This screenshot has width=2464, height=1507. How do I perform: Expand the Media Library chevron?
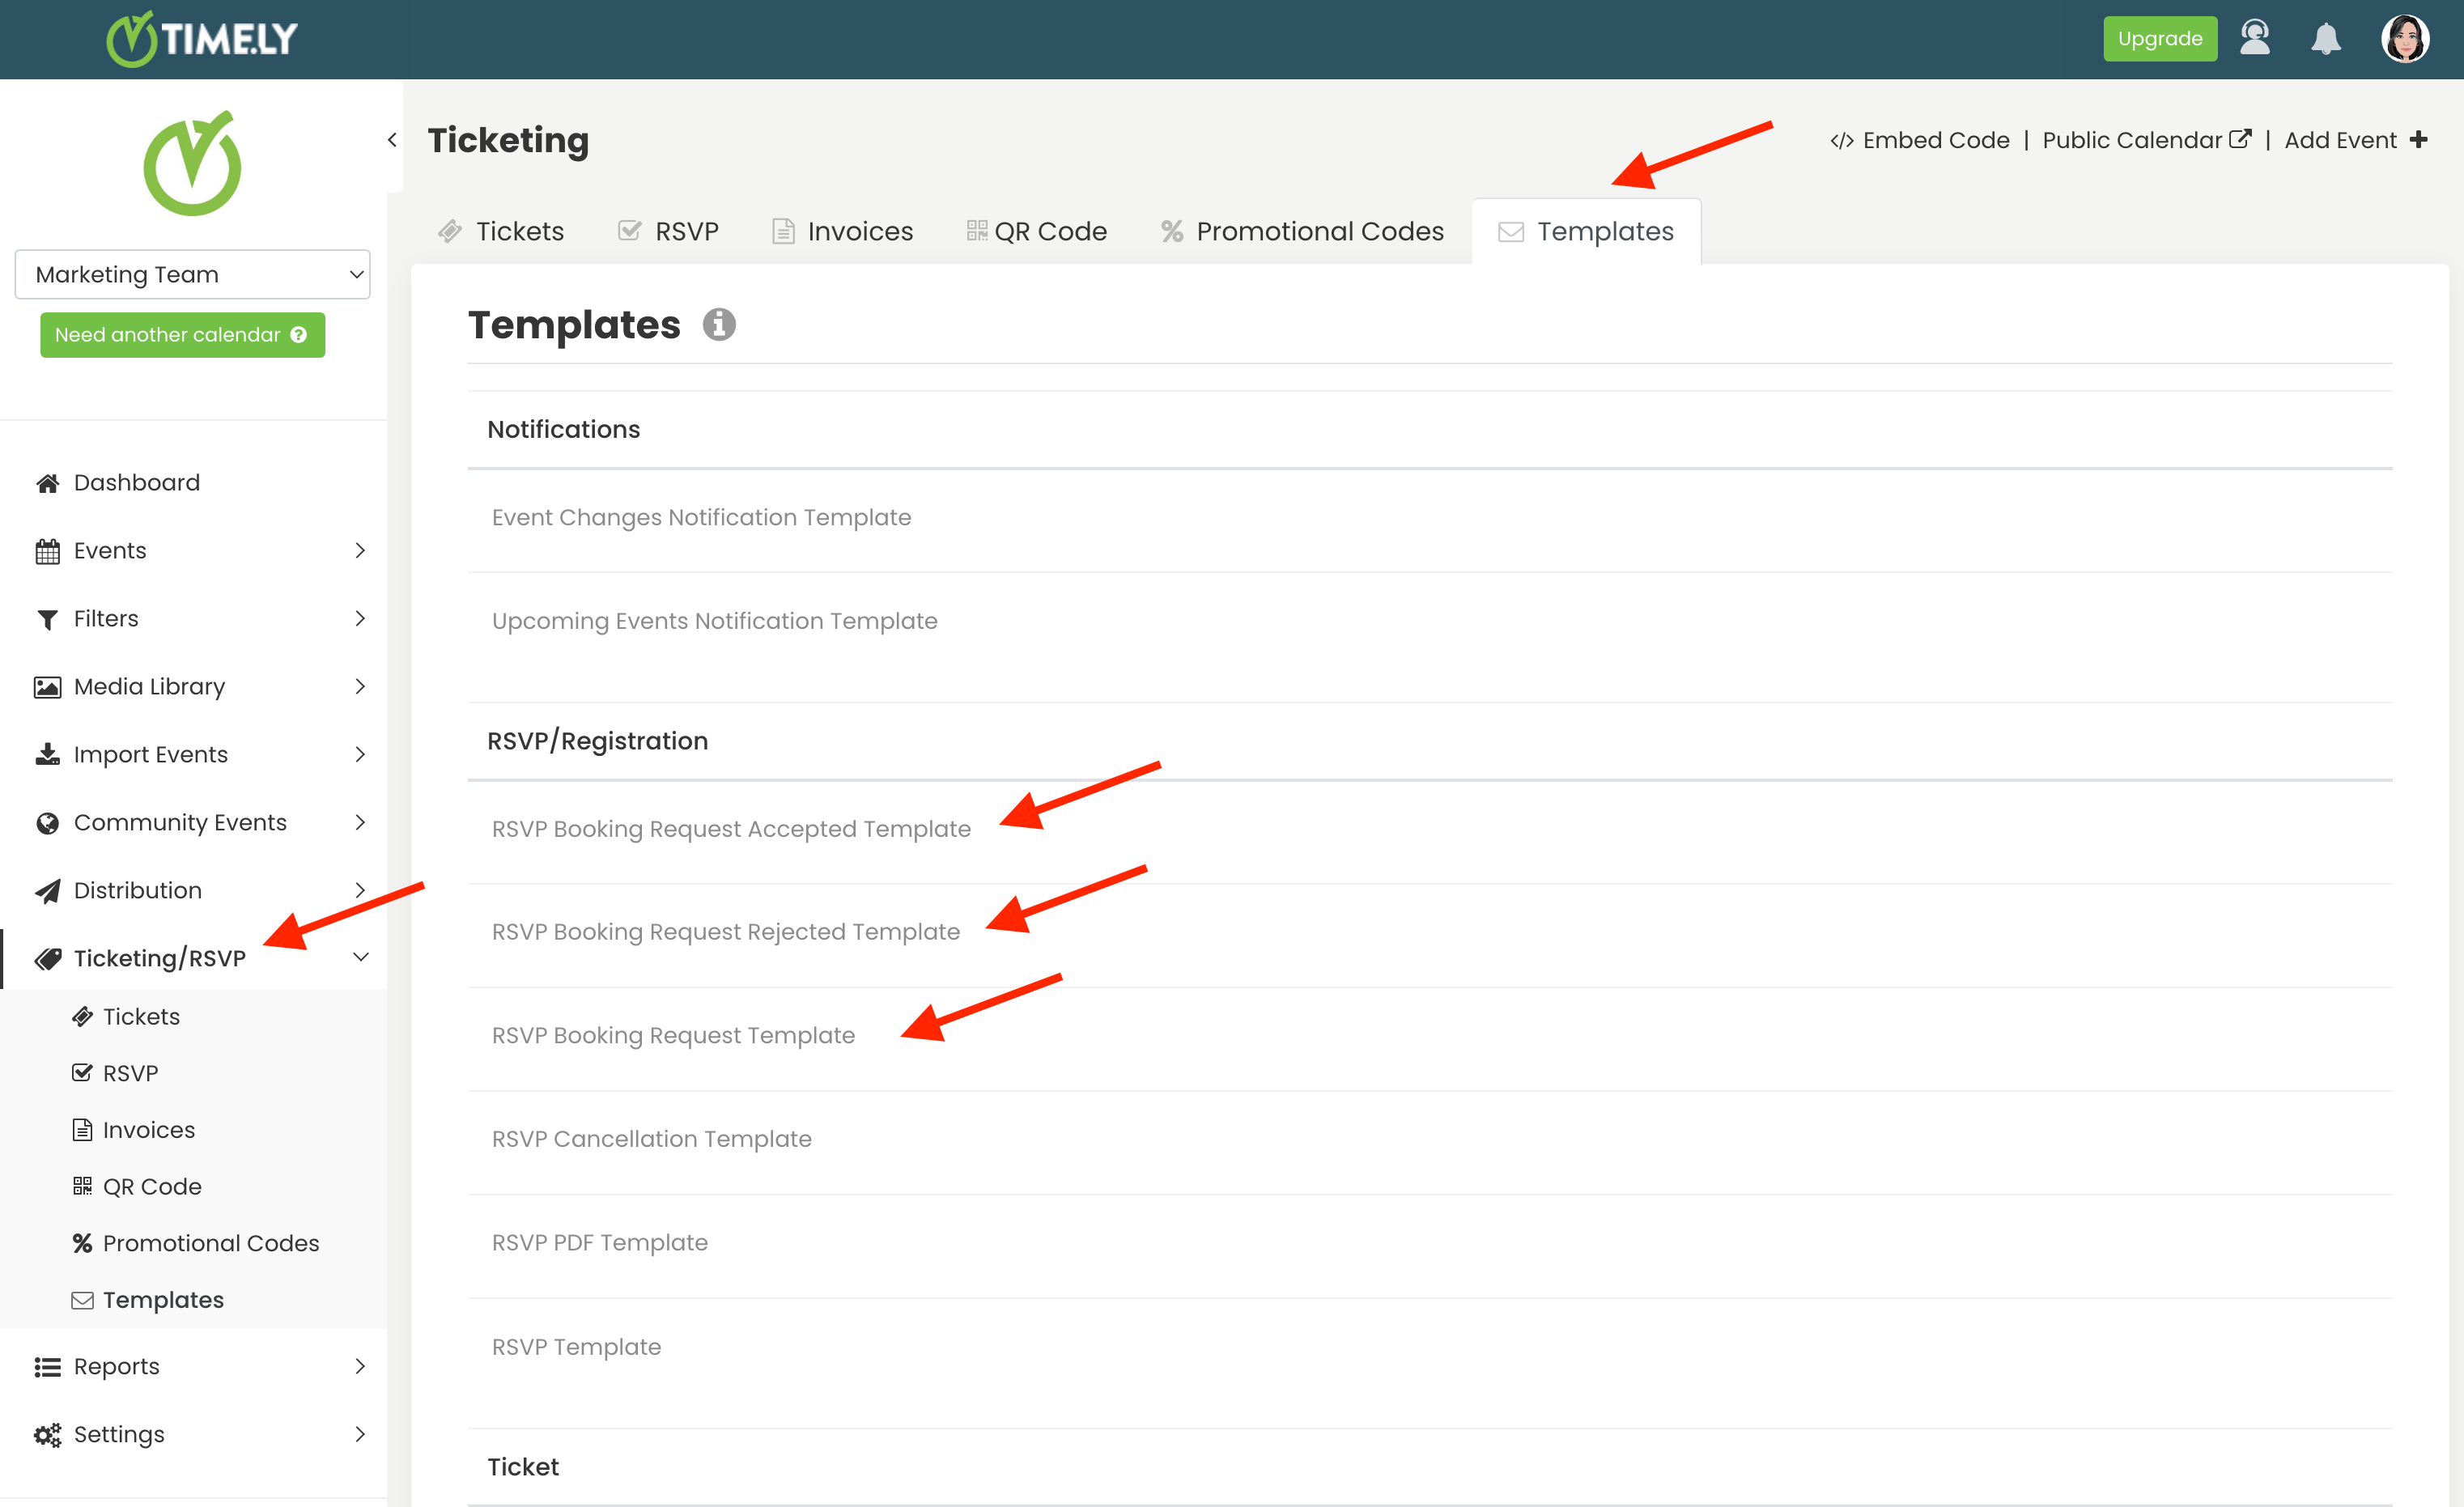tap(360, 687)
